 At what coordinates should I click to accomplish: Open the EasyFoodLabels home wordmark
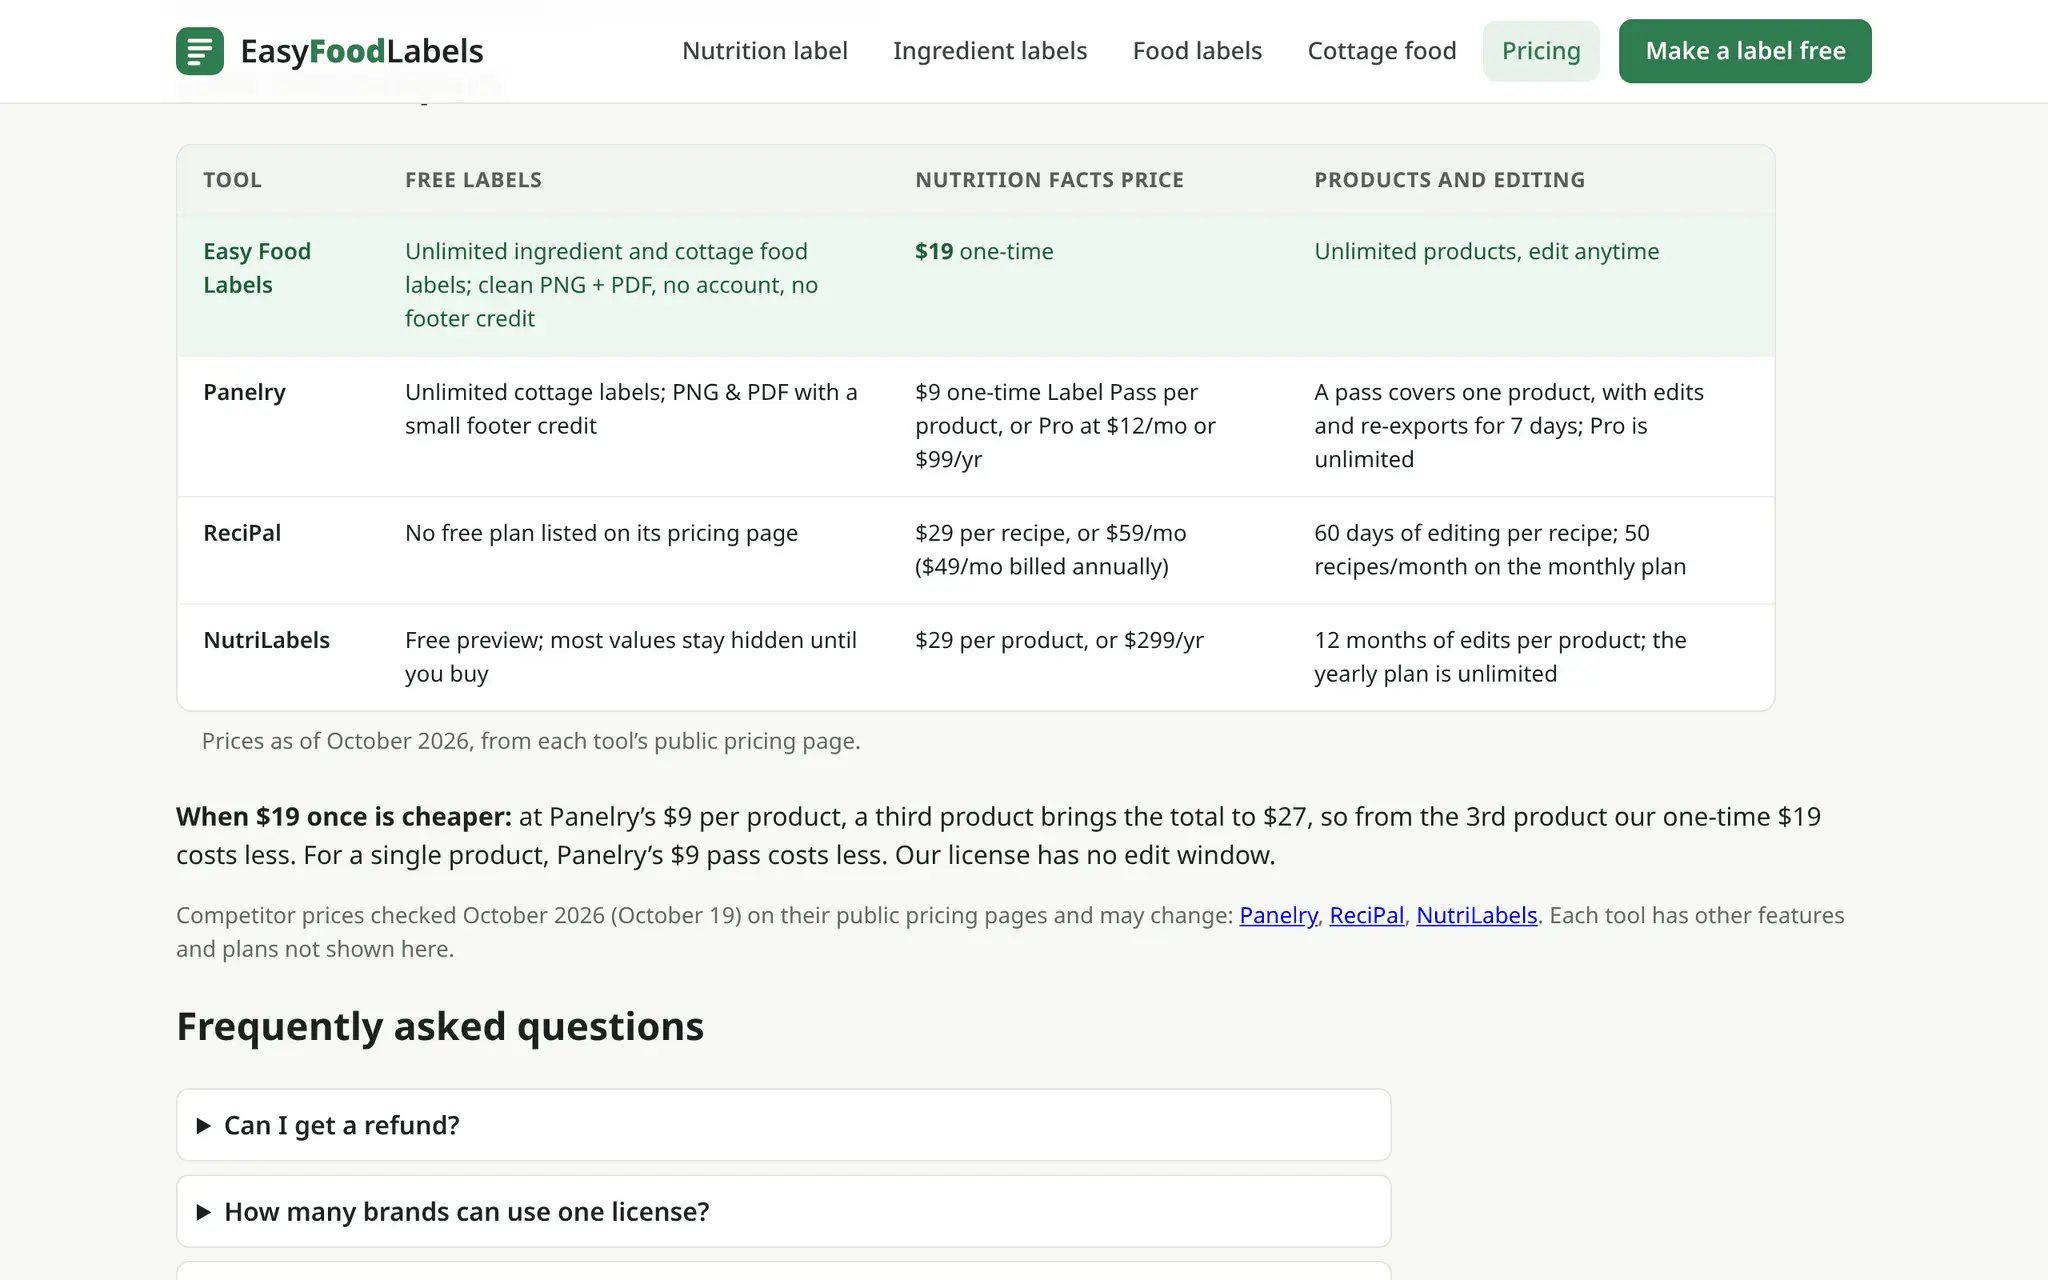point(362,51)
